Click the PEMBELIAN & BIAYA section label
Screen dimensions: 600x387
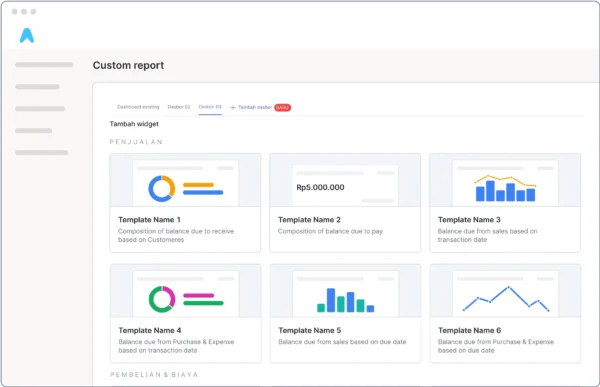(154, 375)
